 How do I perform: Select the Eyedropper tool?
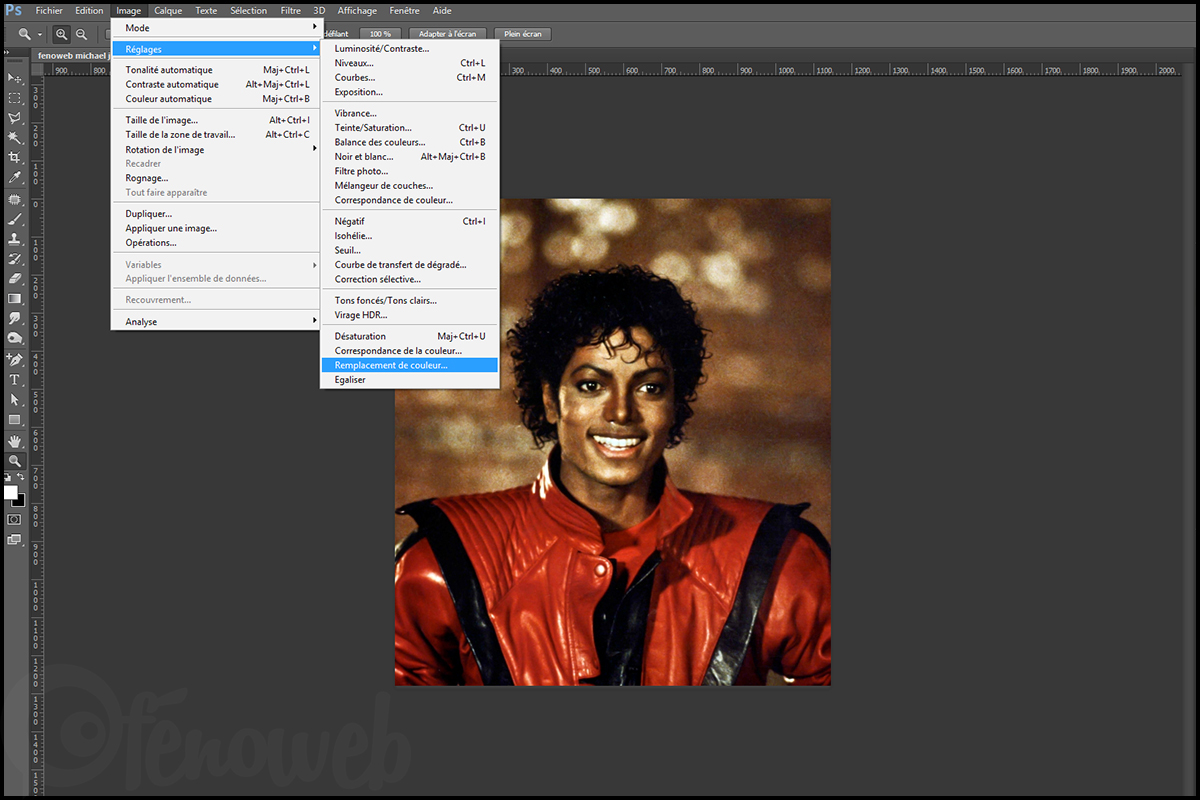tap(15, 178)
